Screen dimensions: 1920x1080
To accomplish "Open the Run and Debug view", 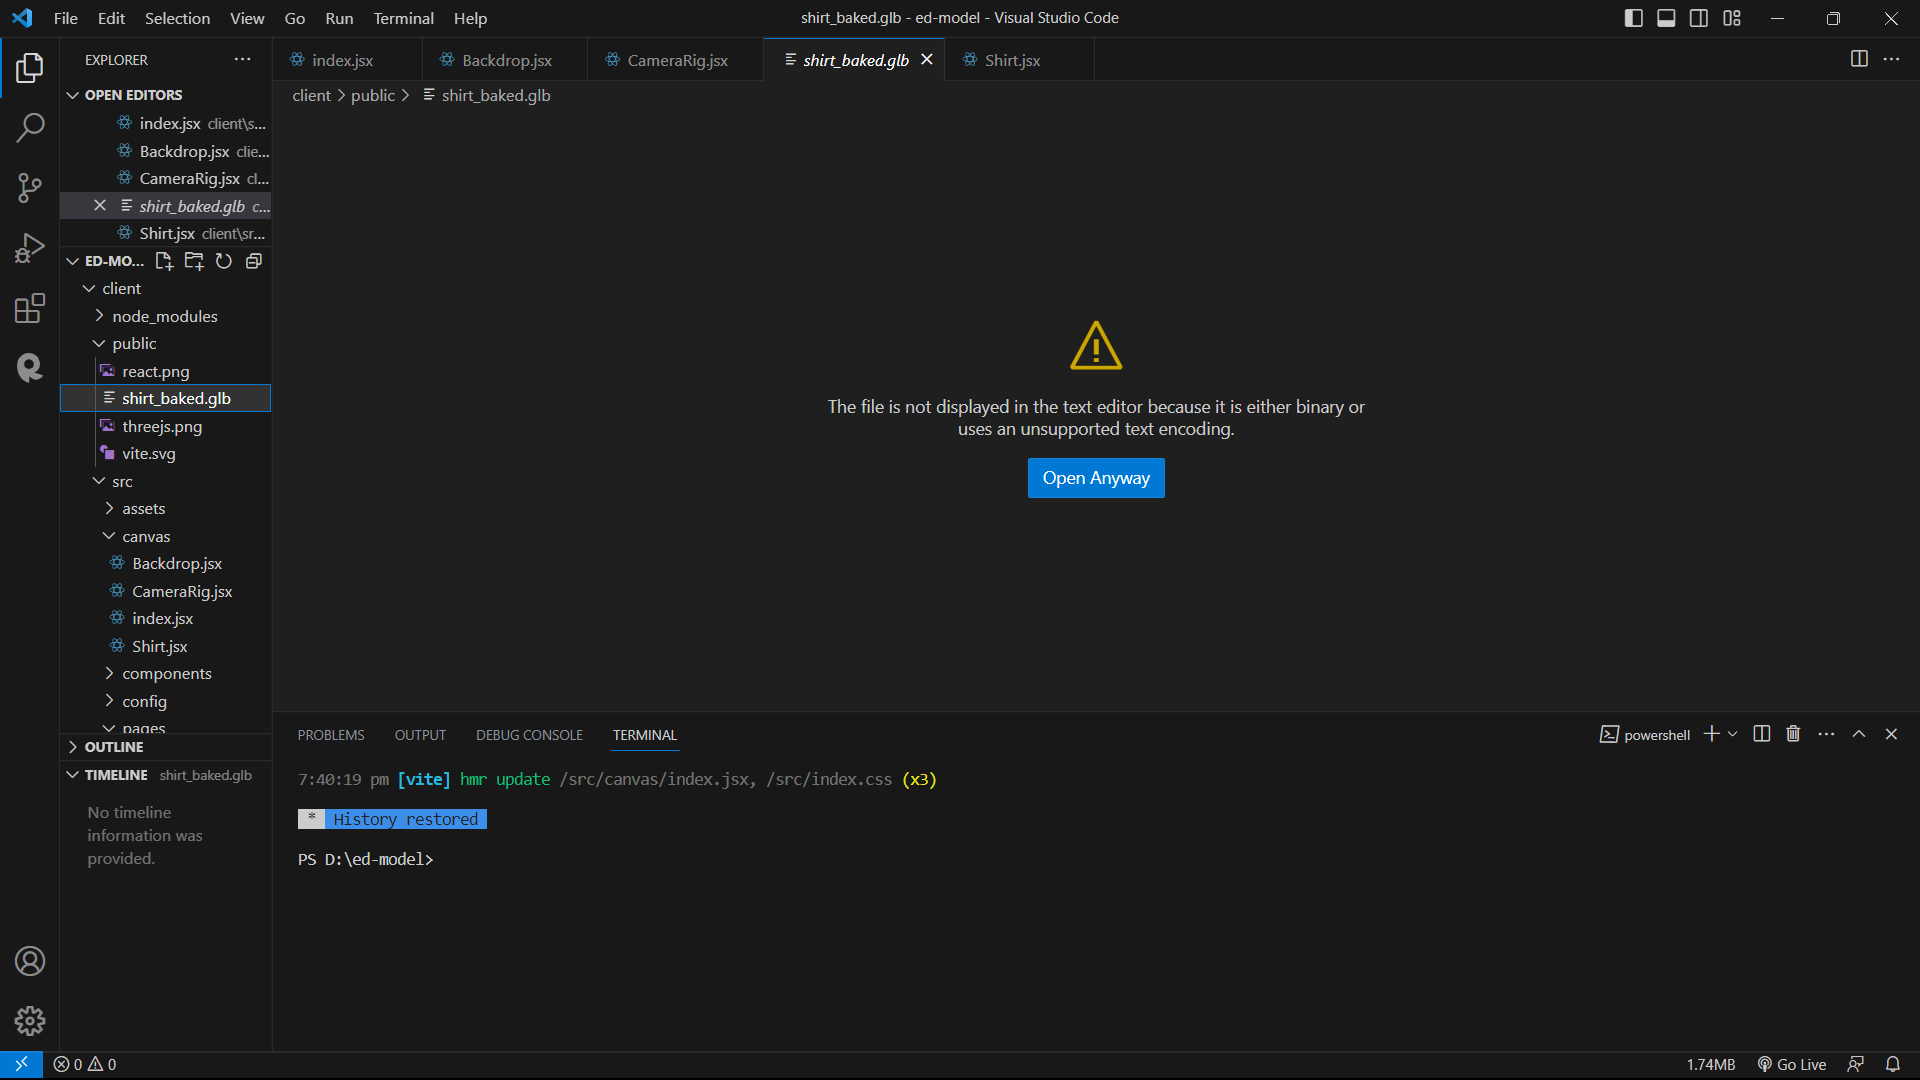I will [30, 248].
